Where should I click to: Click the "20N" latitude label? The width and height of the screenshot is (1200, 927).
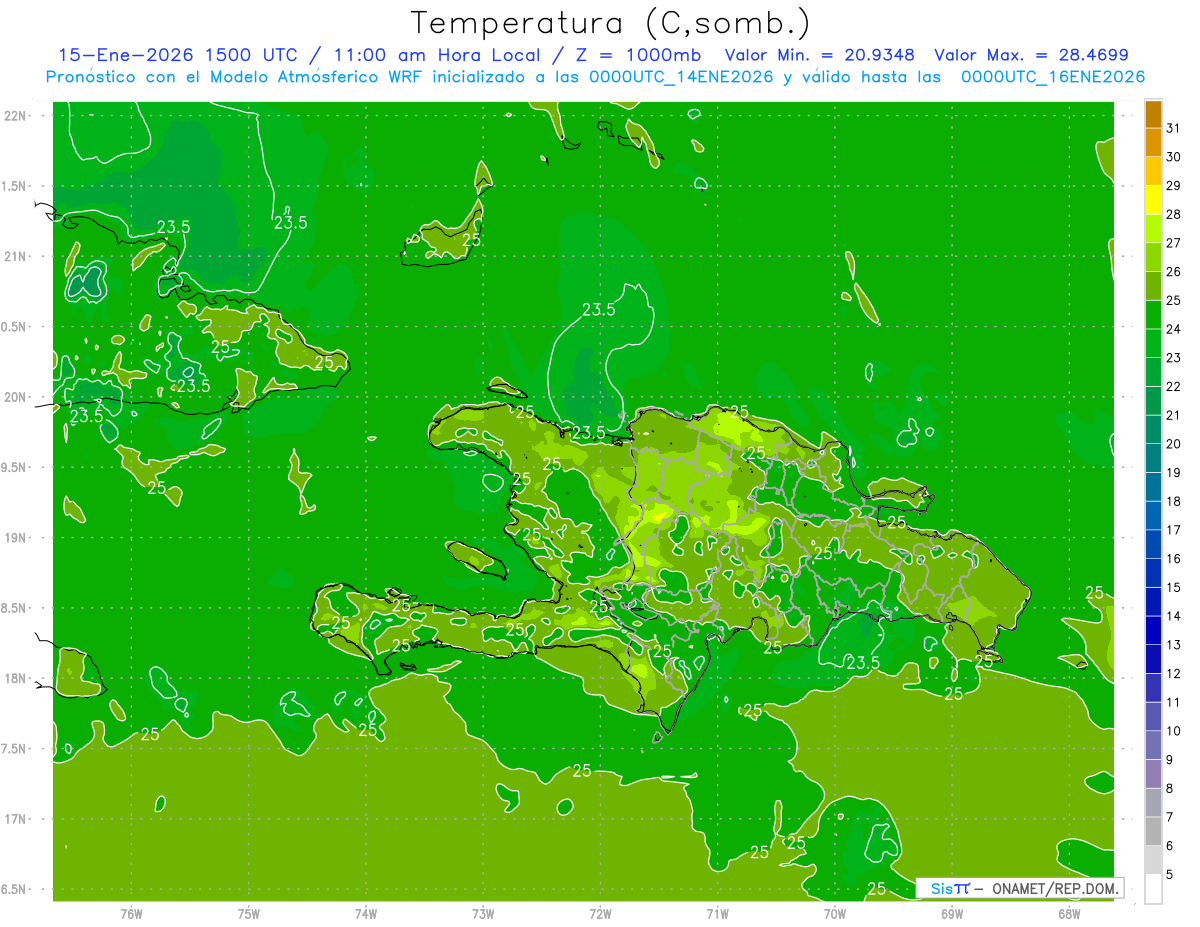click(15, 397)
